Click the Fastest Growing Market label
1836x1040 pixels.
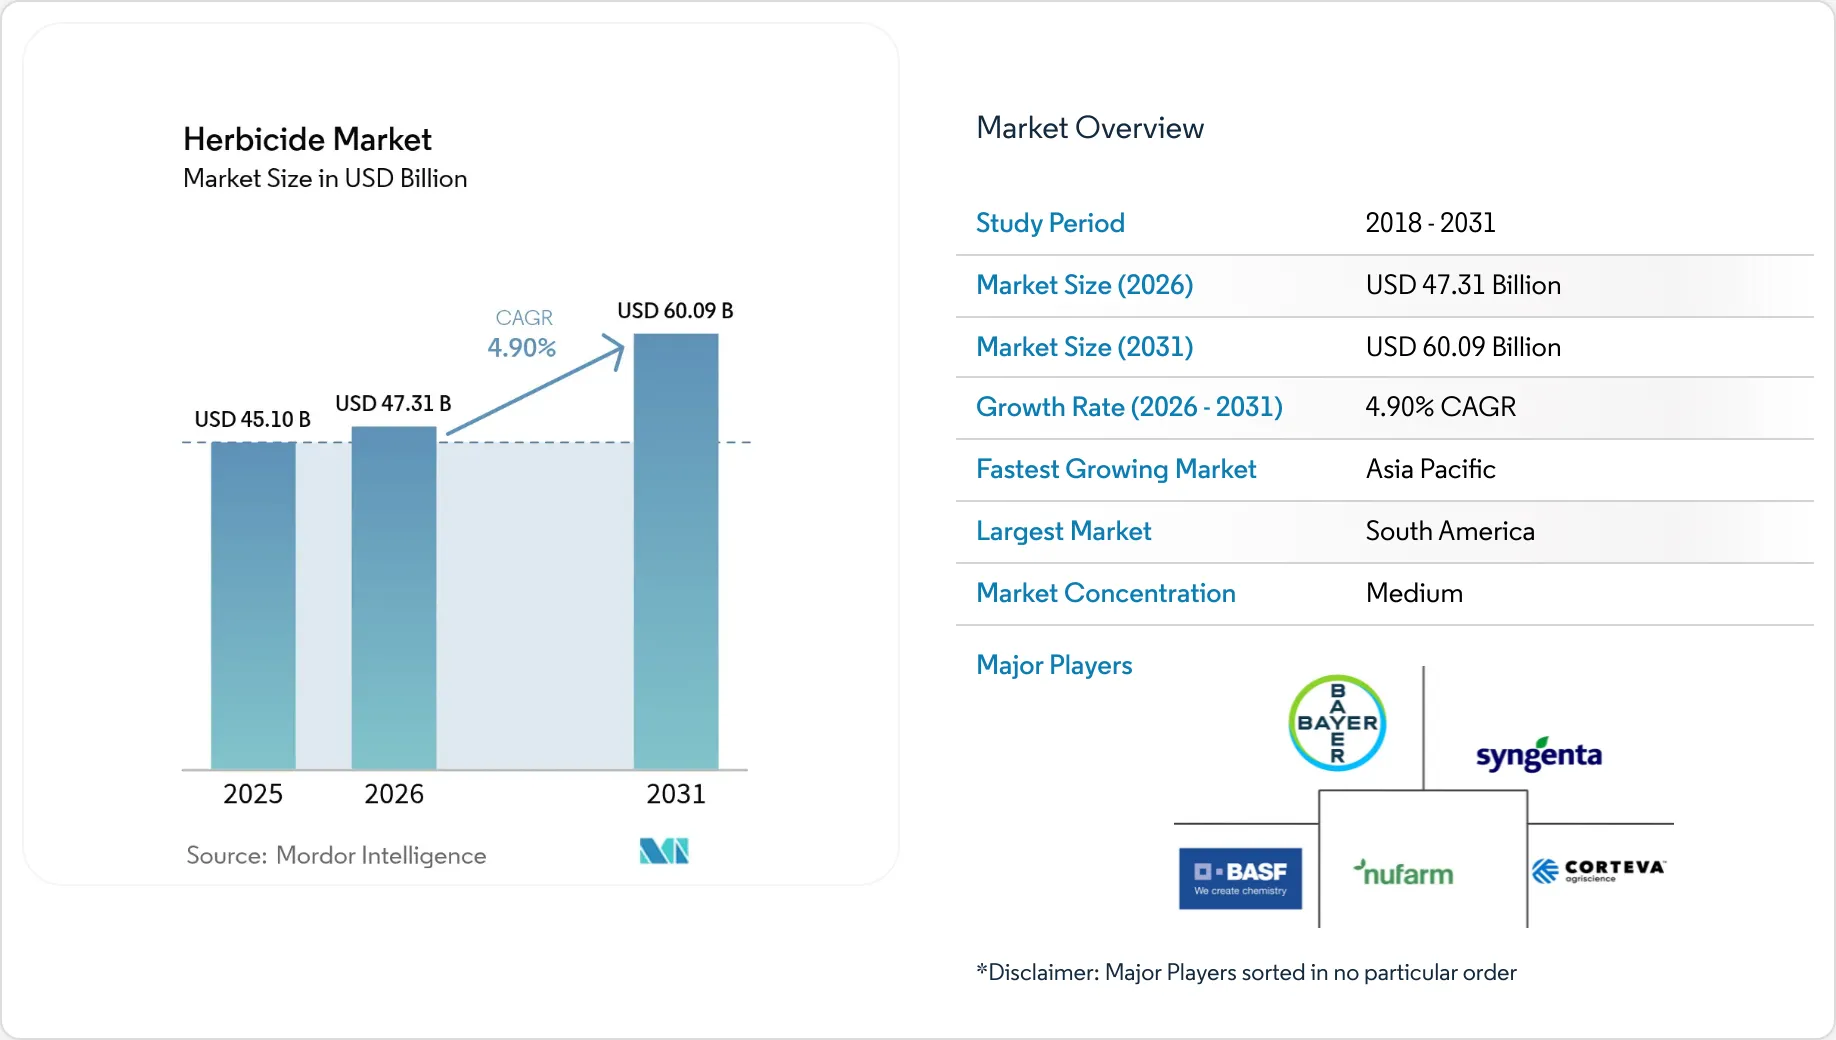[1116, 469]
